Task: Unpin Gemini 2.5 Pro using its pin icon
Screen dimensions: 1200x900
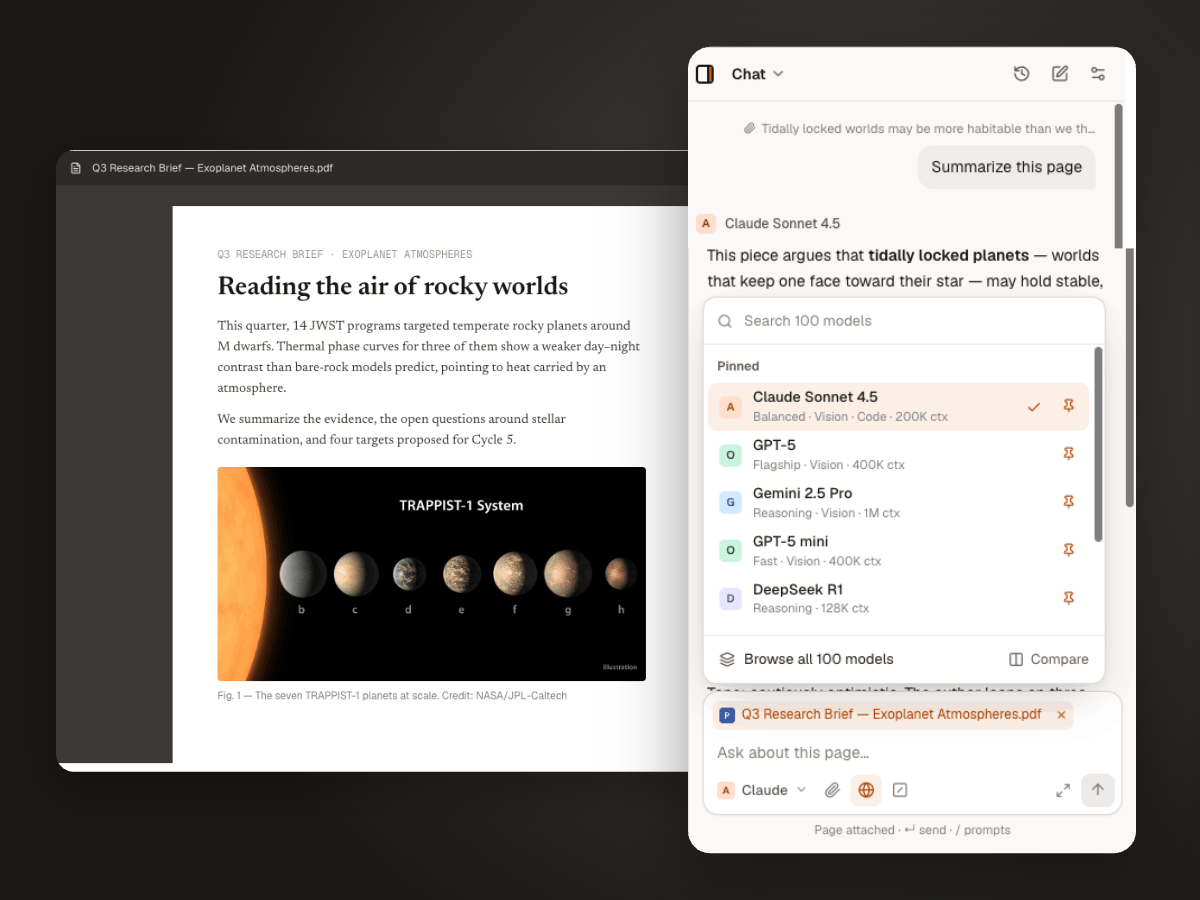Action: point(1069,502)
